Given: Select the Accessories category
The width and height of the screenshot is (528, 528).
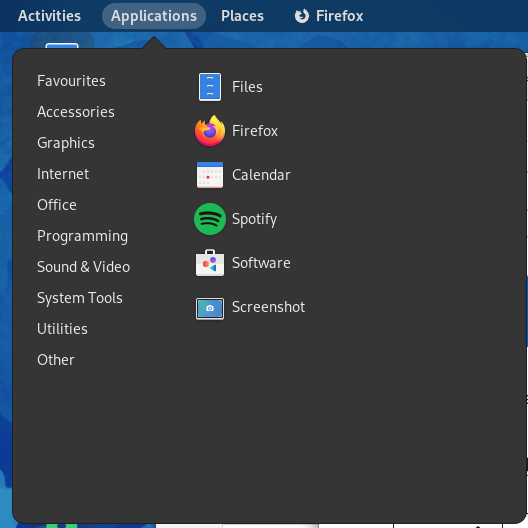Looking at the screenshot, I should [x=76, y=112].
